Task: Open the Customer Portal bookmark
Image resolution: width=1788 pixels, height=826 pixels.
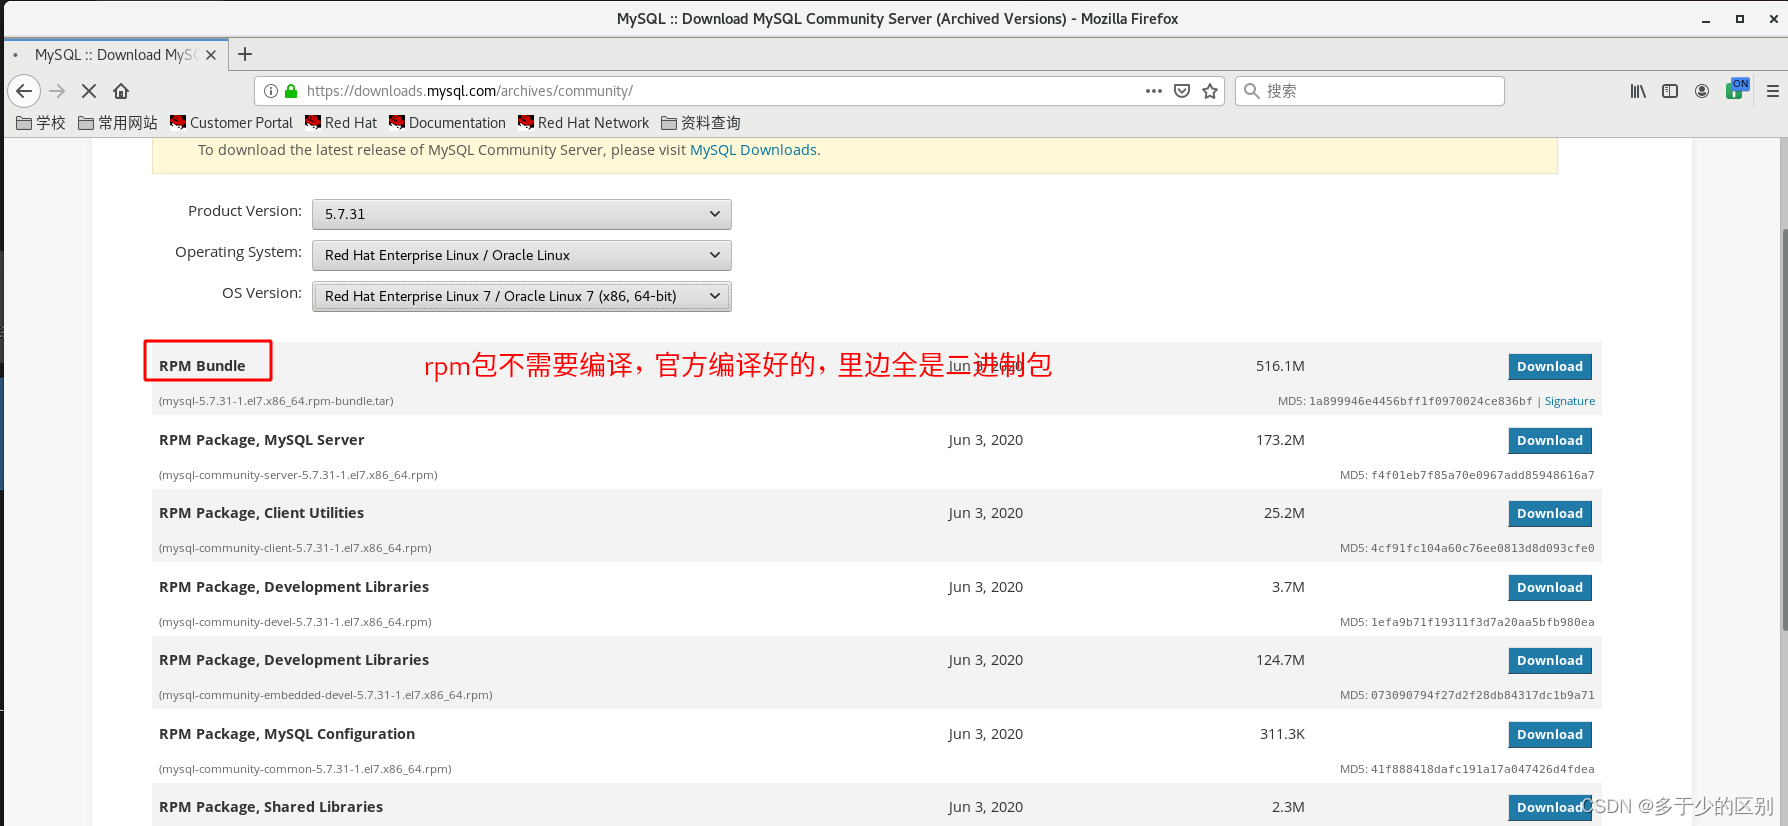Action: coord(231,123)
